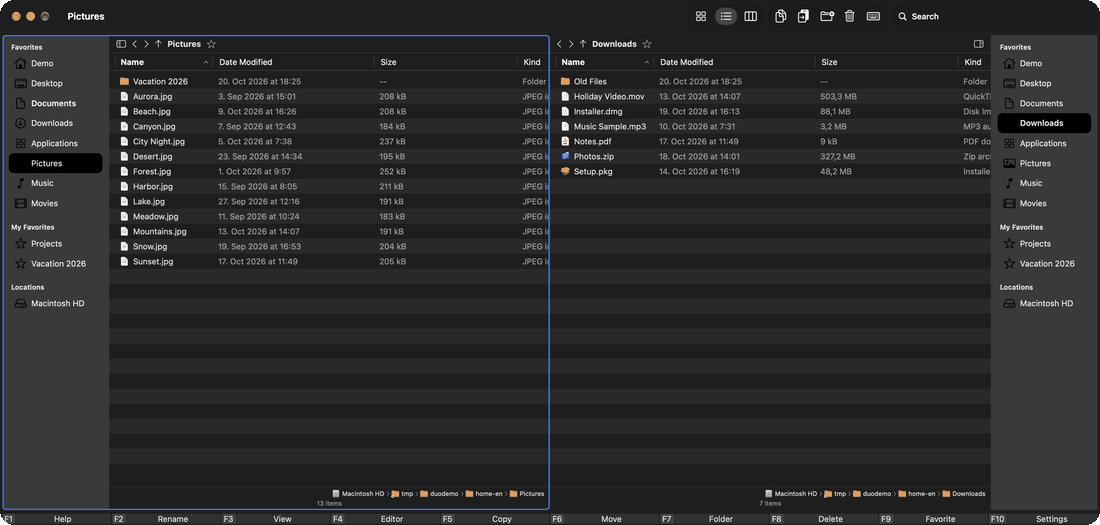Go to parent folder of Pictures

[x=159, y=44]
